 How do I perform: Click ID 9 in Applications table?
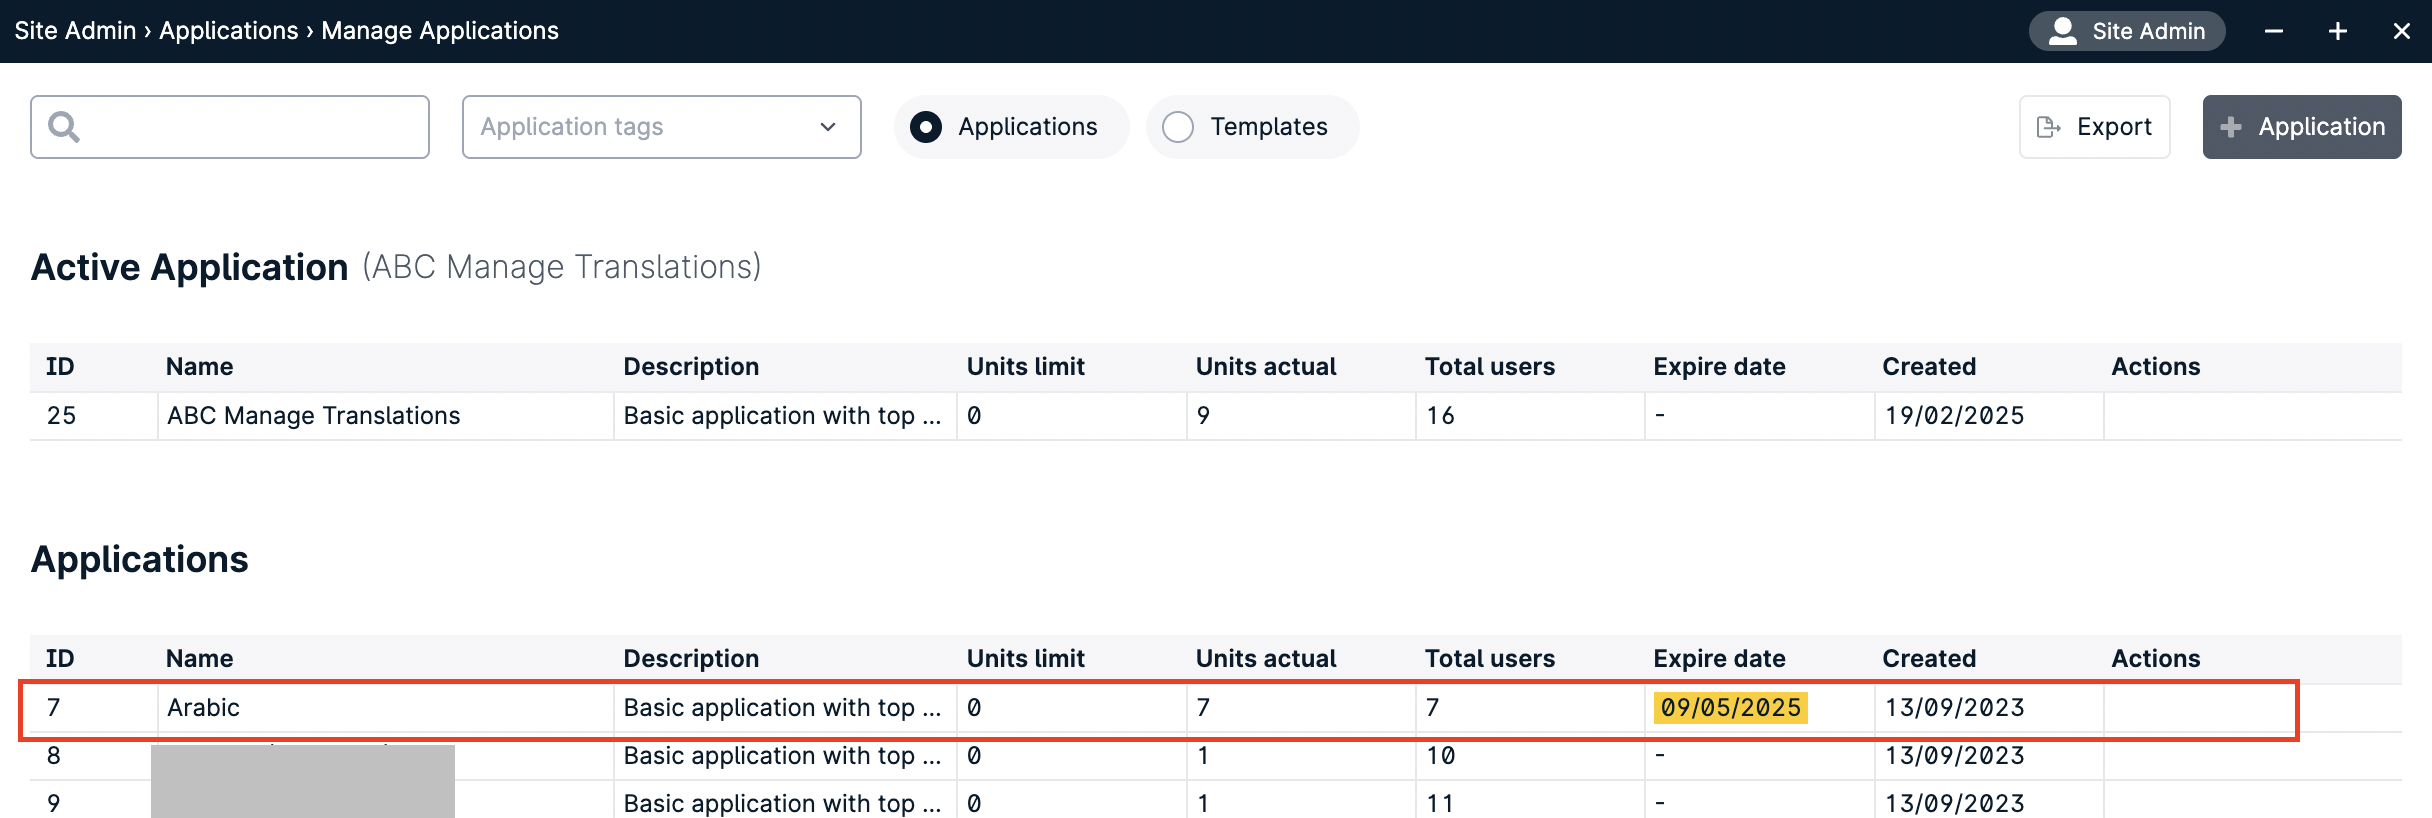click(54, 803)
